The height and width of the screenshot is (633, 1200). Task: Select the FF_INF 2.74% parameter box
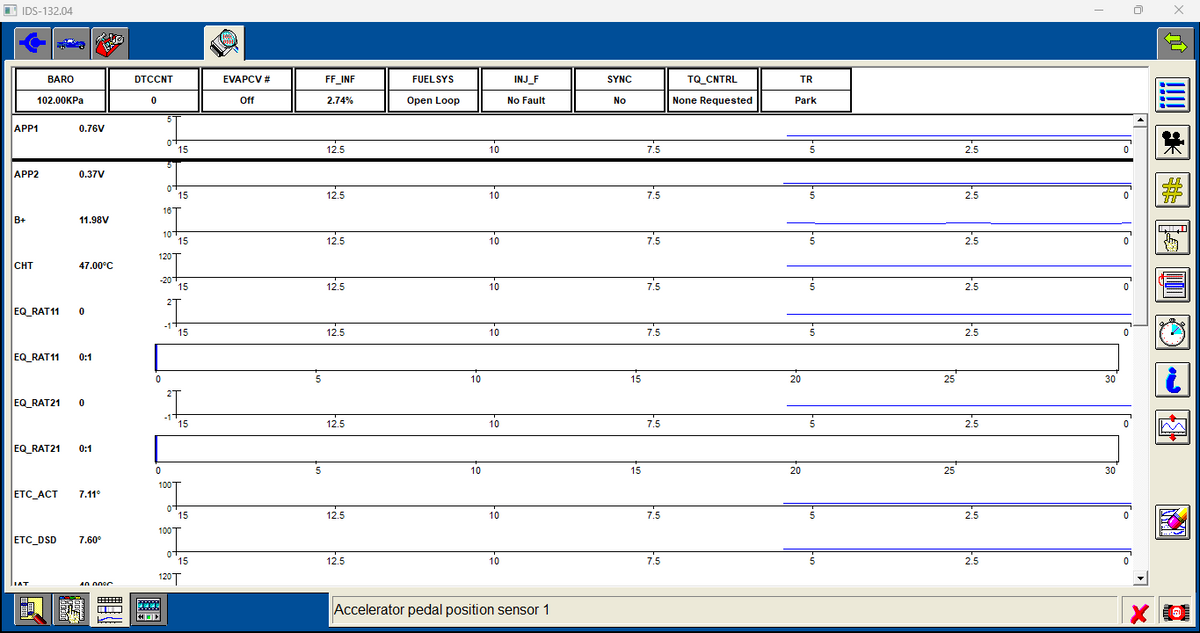[340, 90]
